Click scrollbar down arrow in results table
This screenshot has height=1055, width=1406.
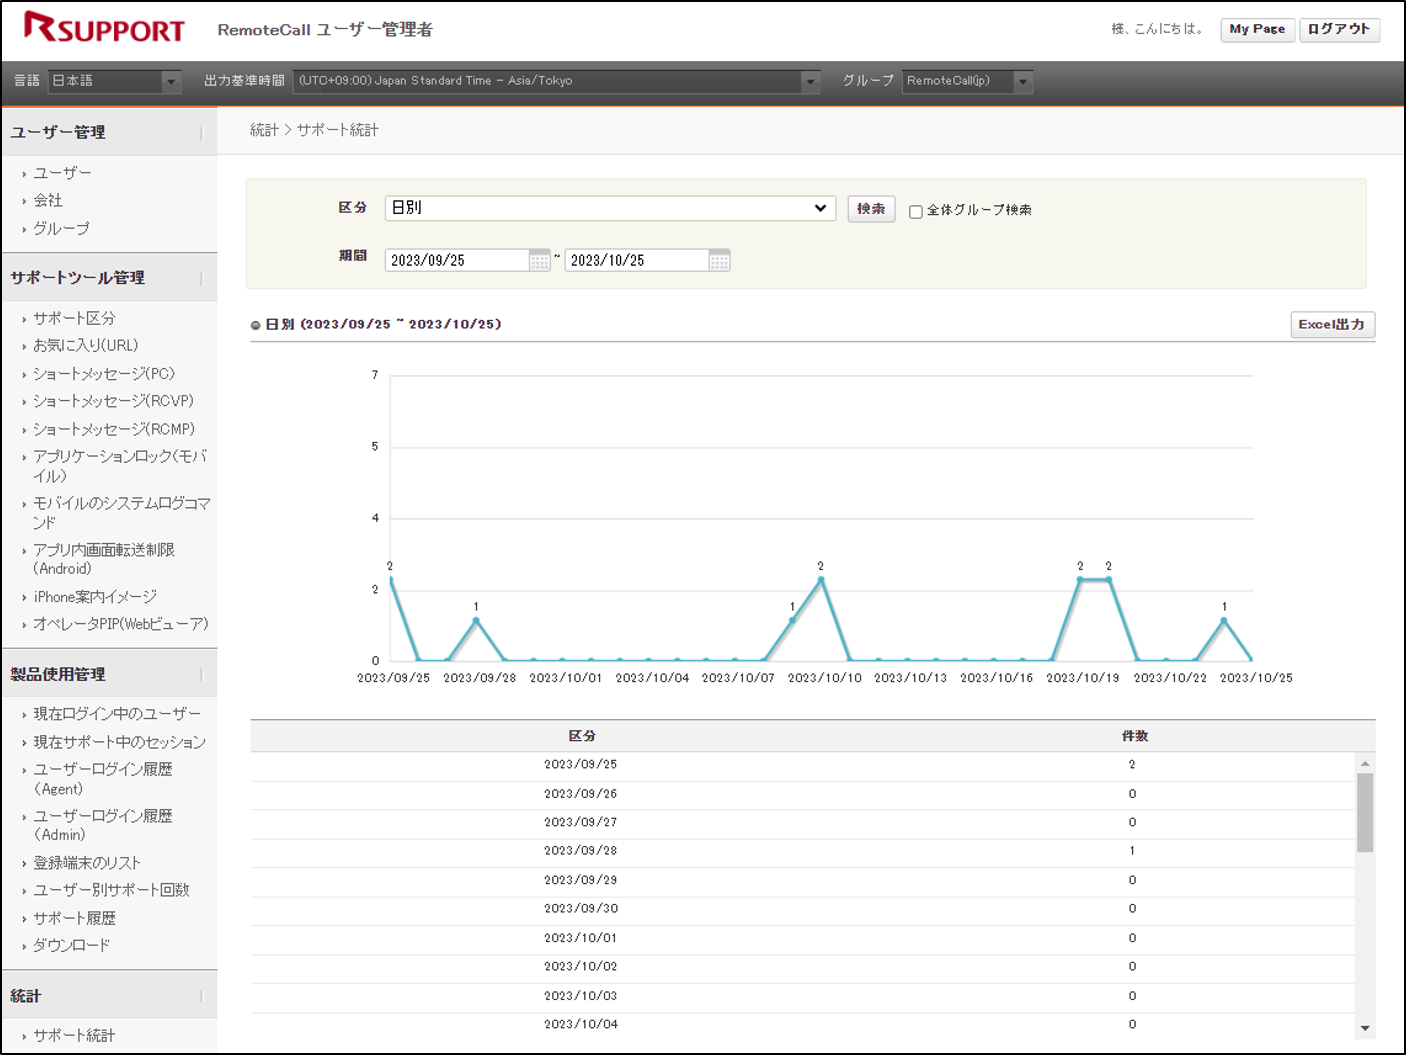pos(1365,1028)
